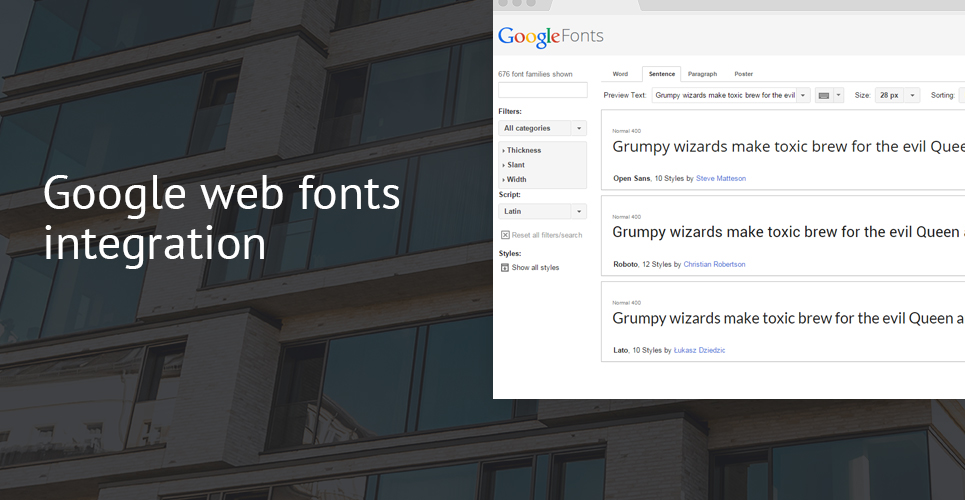This screenshot has width=965, height=500.
Task: Switch to the Word tab
Action: coord(620,74)
